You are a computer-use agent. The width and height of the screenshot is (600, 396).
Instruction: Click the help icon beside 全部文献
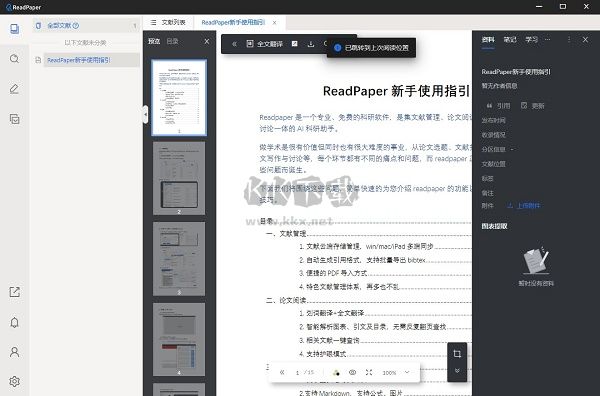coord(76,26)
